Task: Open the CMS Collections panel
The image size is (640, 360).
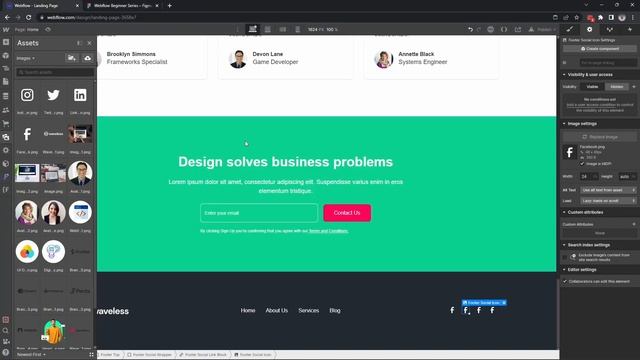Action: pos(6,96)
